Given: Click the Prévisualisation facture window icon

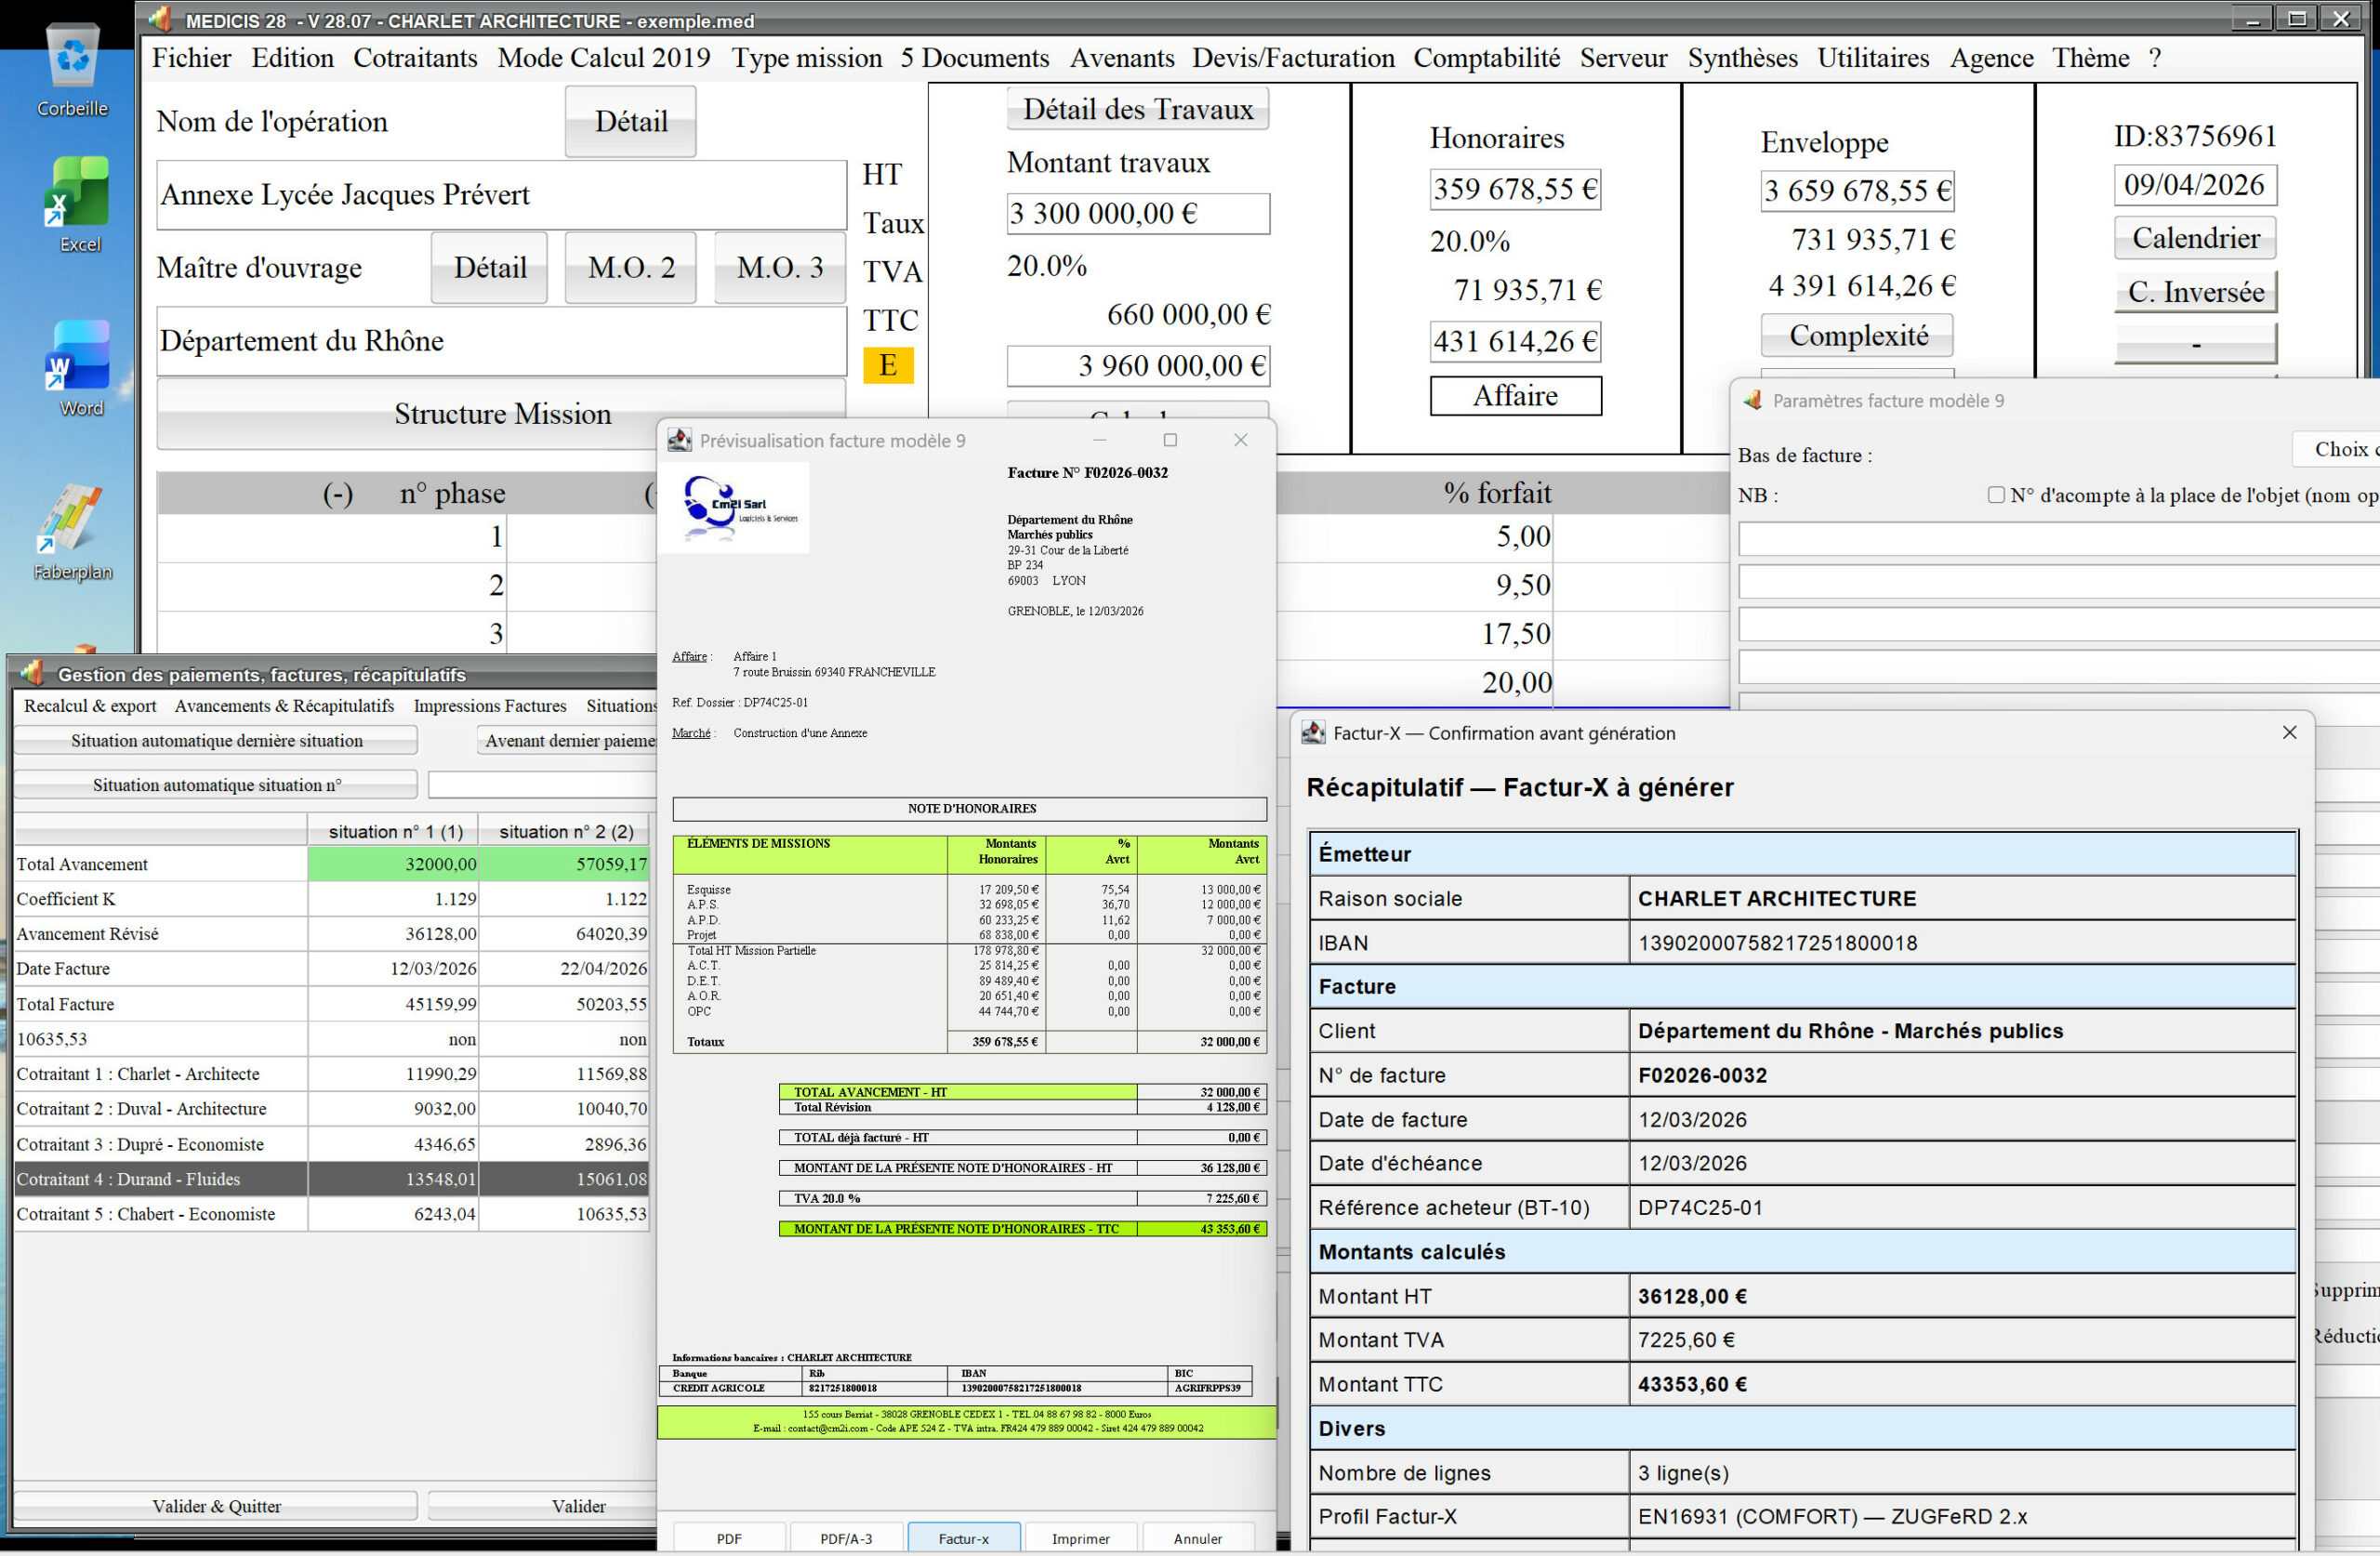Looking at the screenshot, I should click(680, 440).
